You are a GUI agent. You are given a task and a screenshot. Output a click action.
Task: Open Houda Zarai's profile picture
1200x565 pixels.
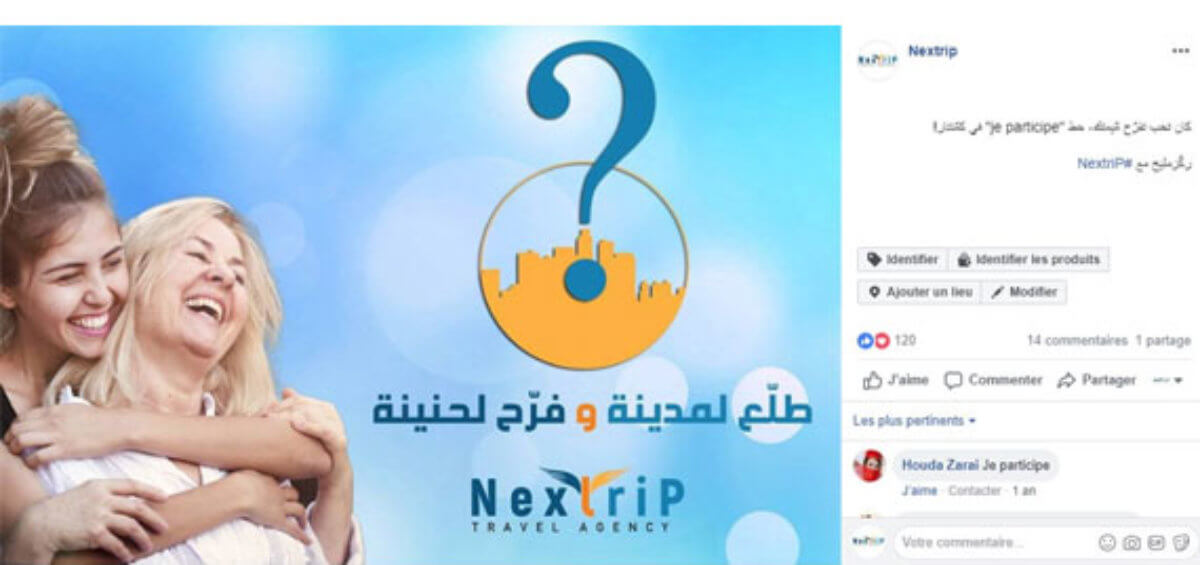(868, 466)
